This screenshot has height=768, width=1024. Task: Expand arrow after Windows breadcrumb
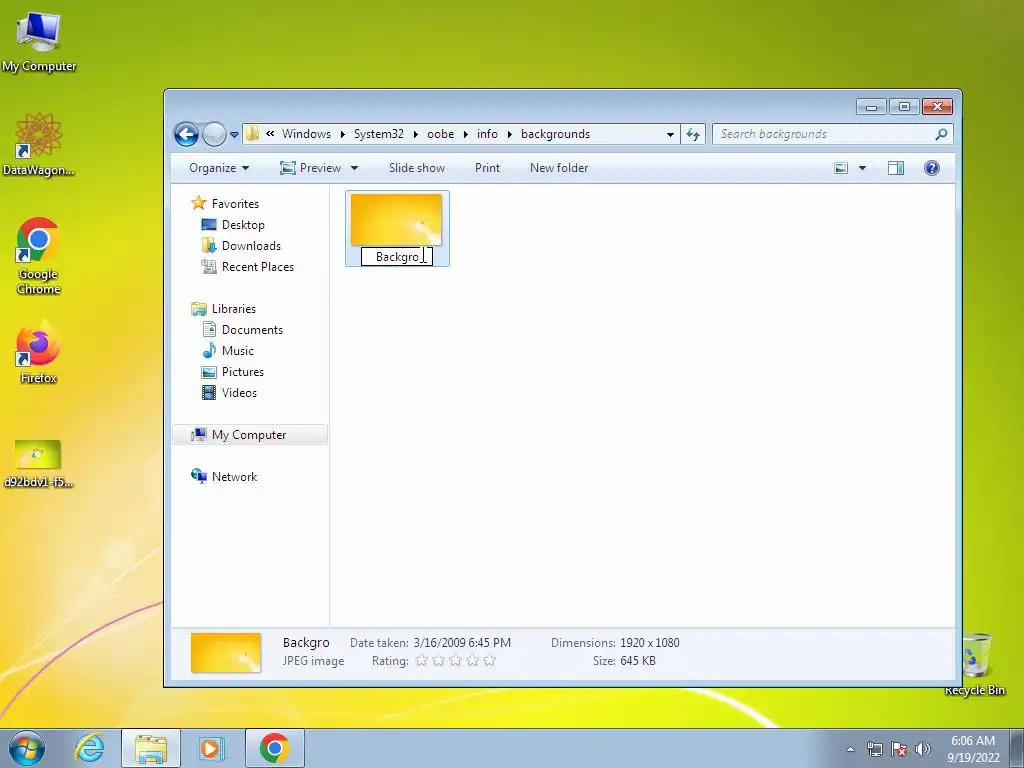pos(342,135)
